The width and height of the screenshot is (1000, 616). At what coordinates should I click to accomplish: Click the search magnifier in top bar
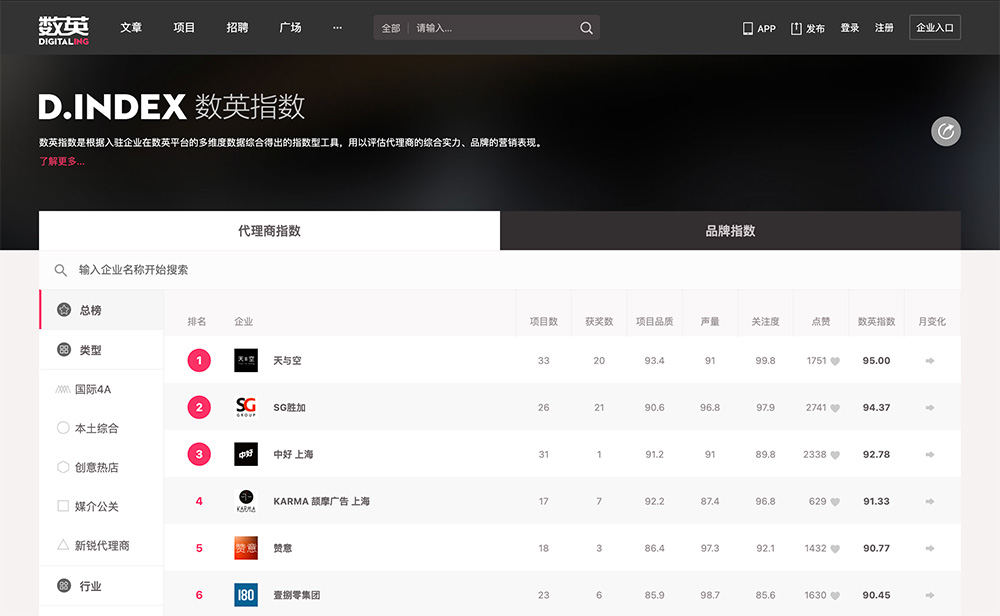[586, 28]
